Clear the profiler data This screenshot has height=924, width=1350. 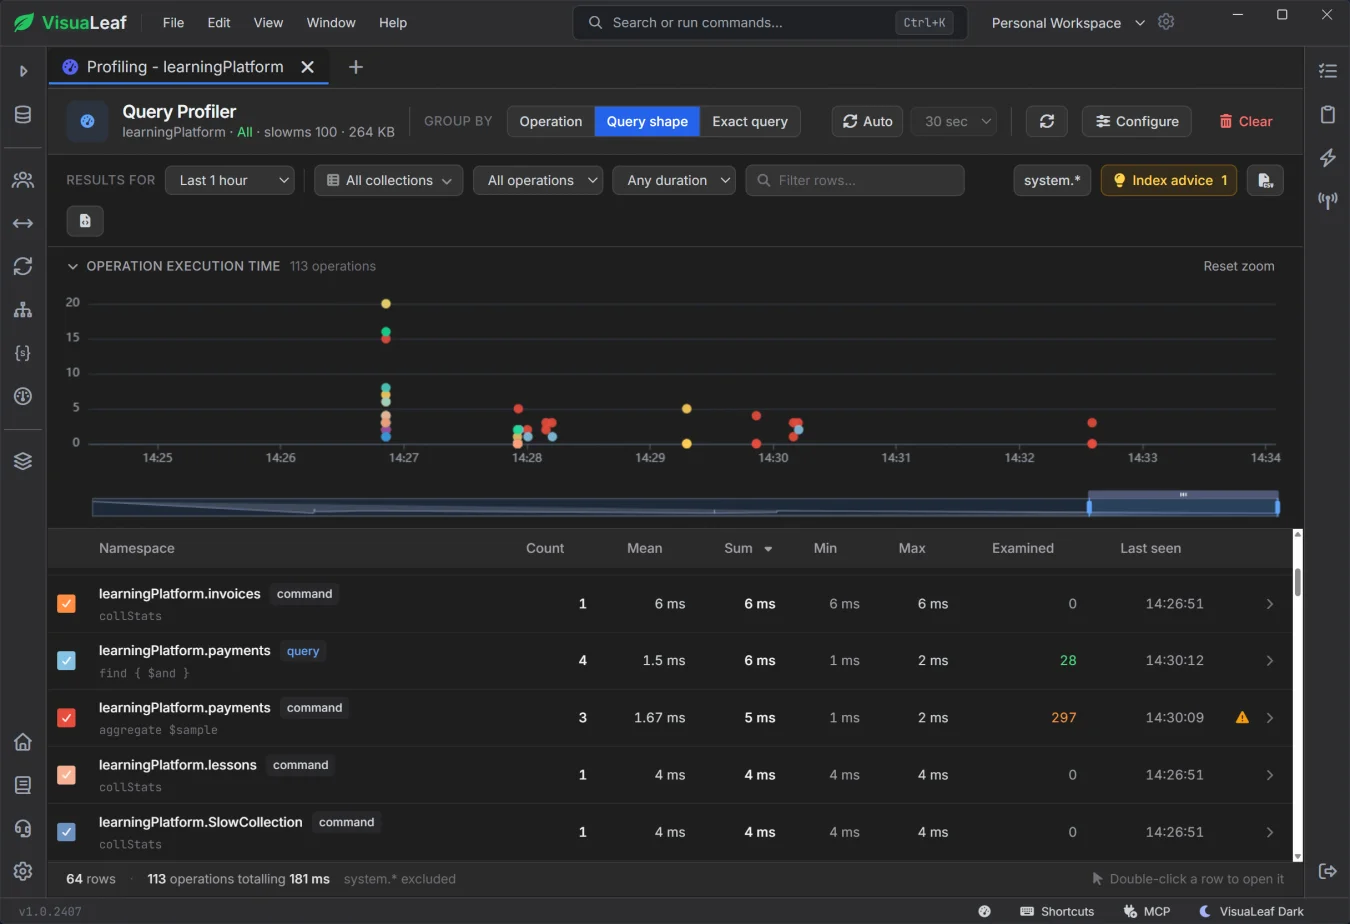click(x=1245, y=121)
